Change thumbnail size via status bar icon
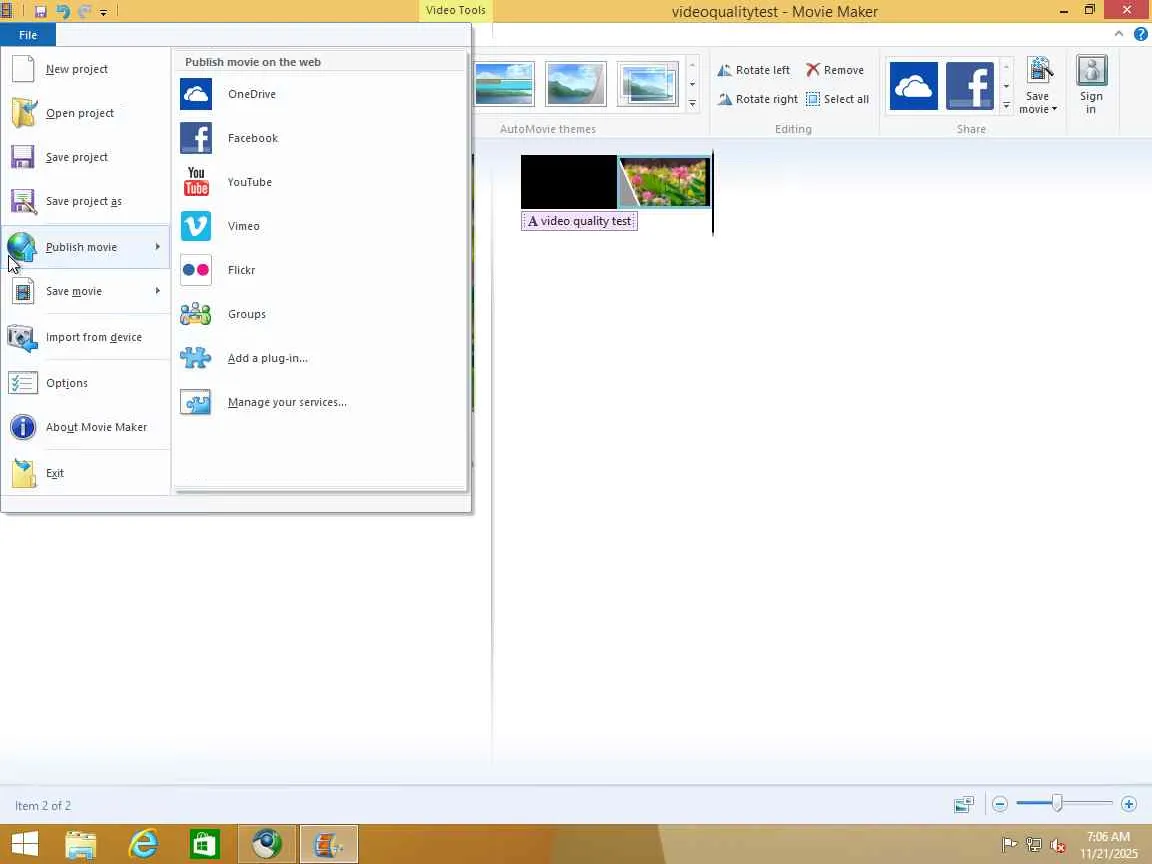1152x864 pixels. (964, 804)
